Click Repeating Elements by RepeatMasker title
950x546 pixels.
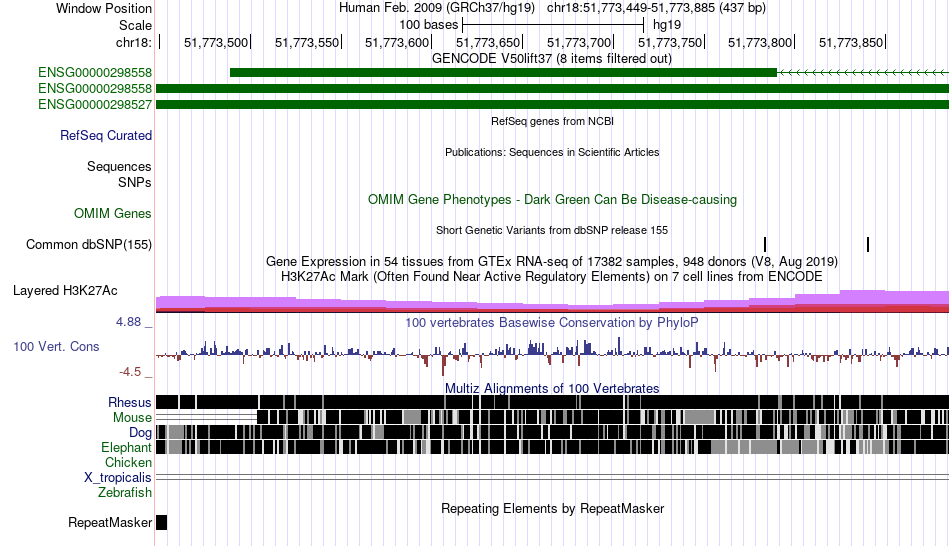pos(552,508)
